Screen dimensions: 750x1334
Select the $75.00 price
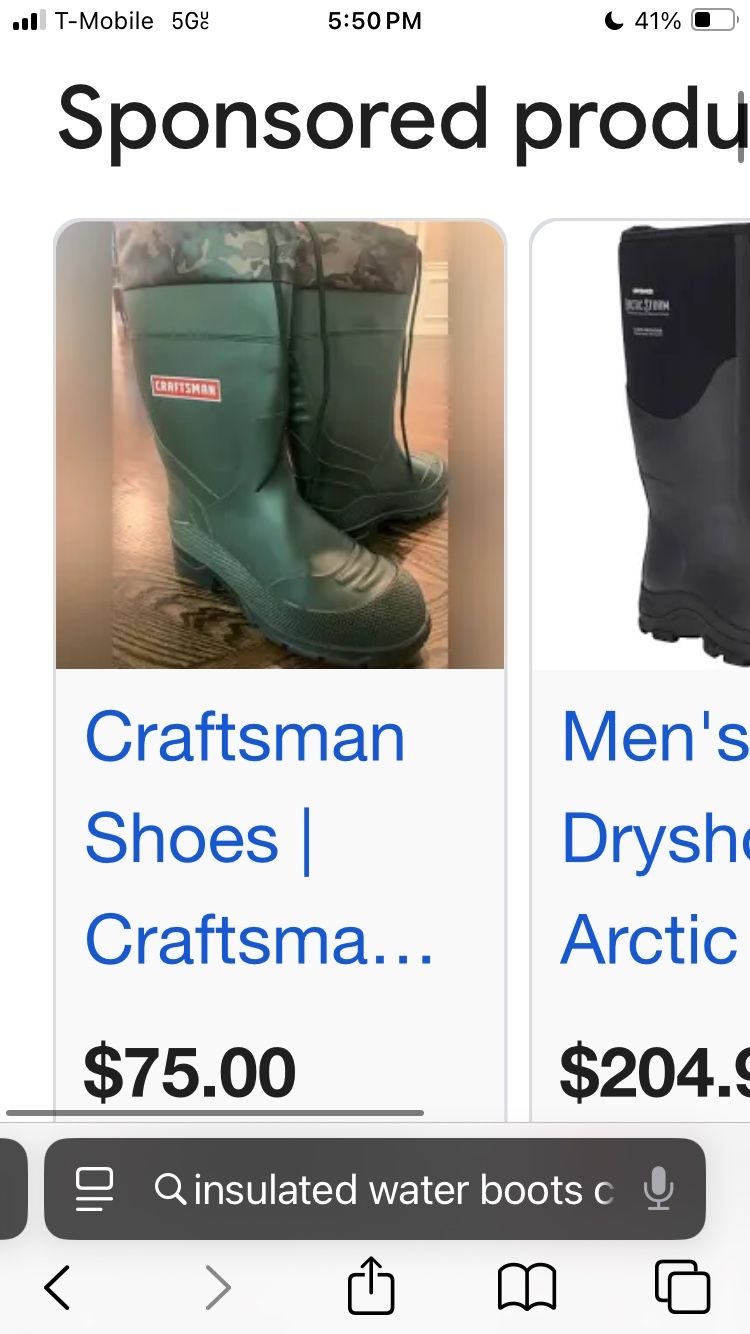click(x=189, y=1072)
